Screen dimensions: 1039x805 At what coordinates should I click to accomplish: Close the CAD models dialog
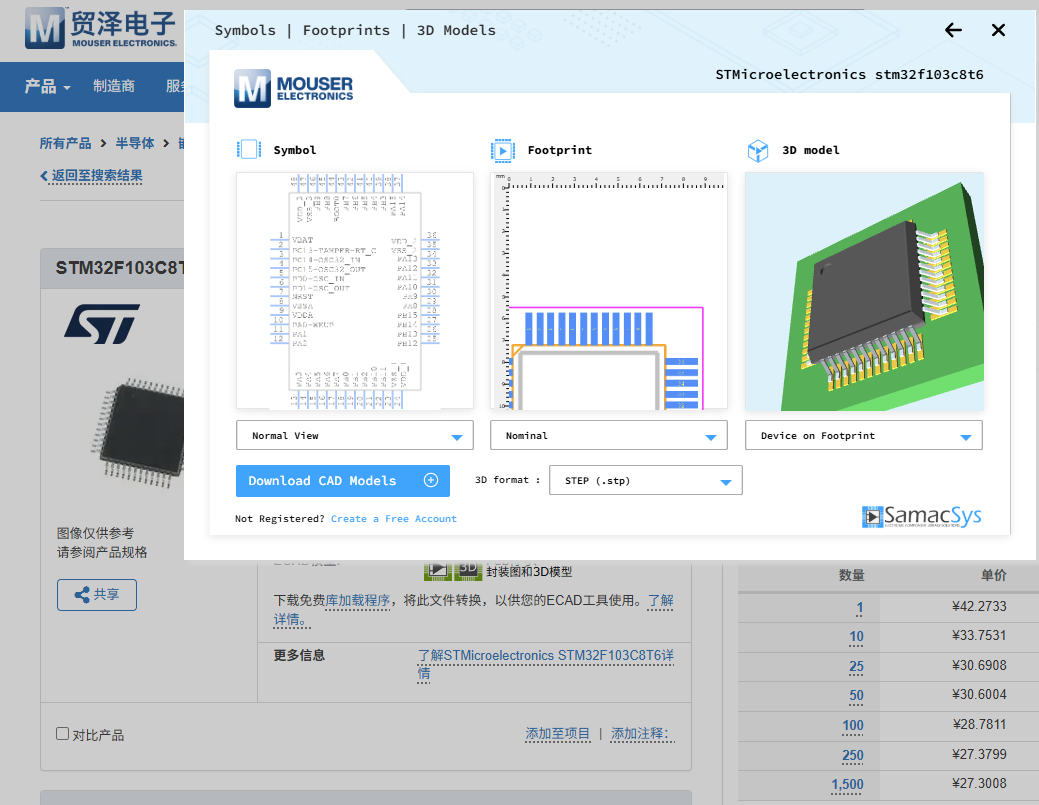coord(998,30)
